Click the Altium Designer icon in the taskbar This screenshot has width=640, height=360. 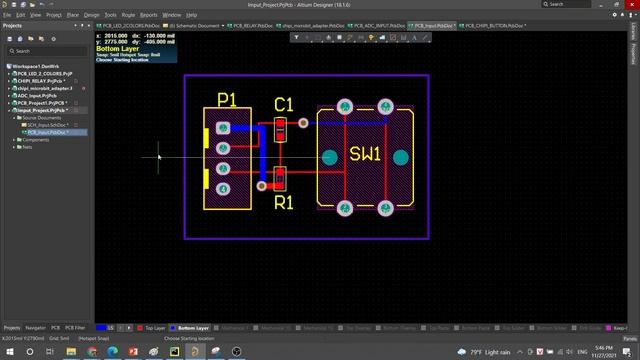click(195, 351)
